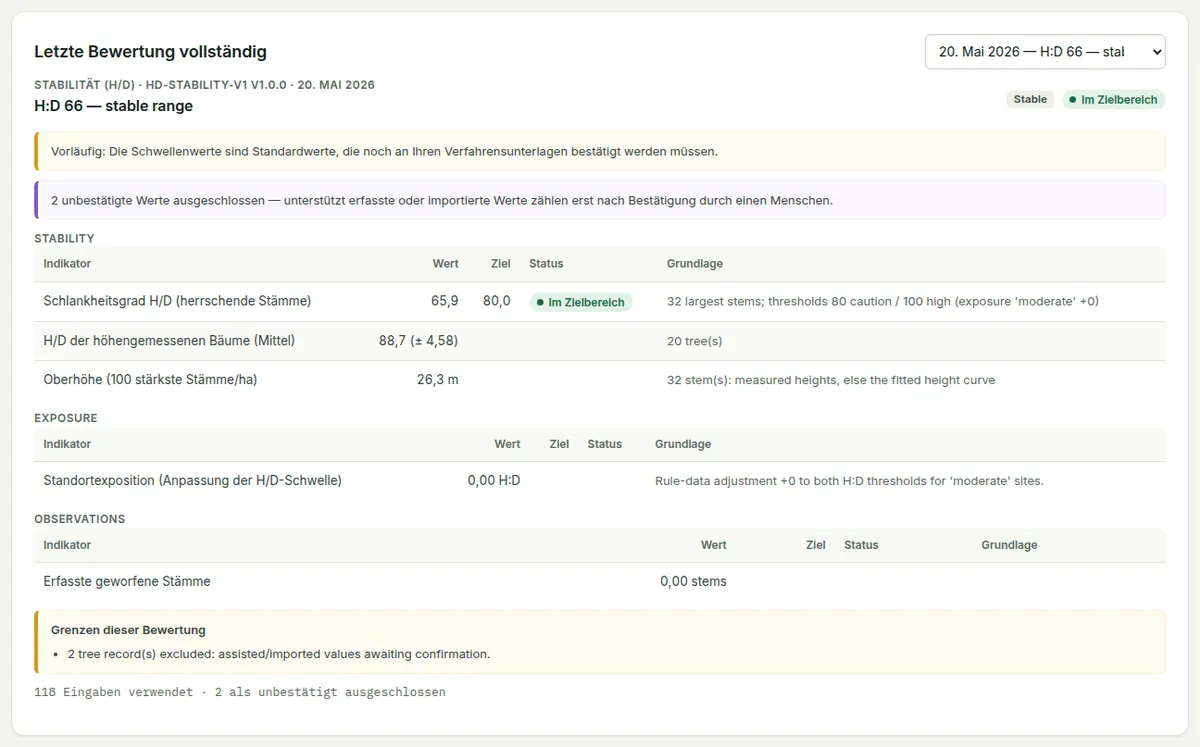1200x747 pixels.
Task: Click the 'Ziel' column header in the Observations table
Action: pos(816,545)
